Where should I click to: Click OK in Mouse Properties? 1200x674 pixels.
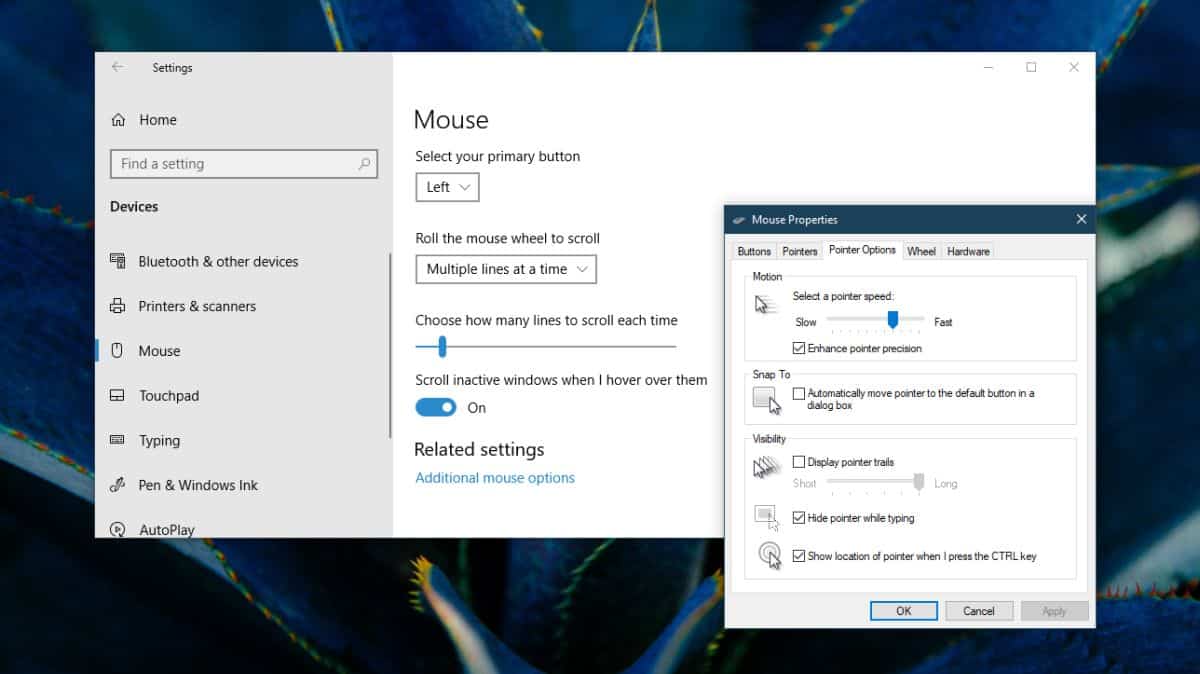tap(904, 611)
